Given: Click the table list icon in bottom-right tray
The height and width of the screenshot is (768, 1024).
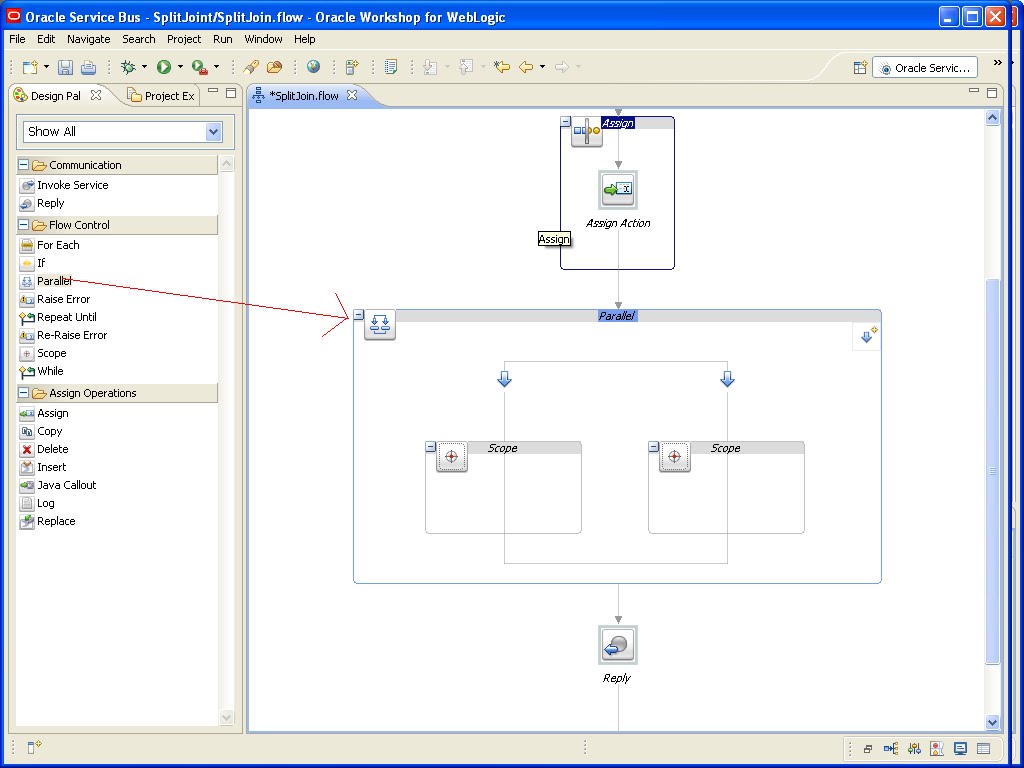Looking at the screenshot, I should (984, 748).
